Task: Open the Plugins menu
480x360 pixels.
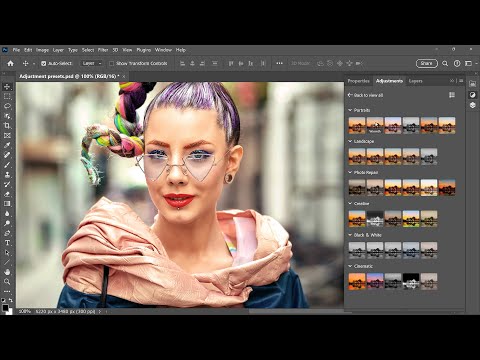Action: [144, 50]
